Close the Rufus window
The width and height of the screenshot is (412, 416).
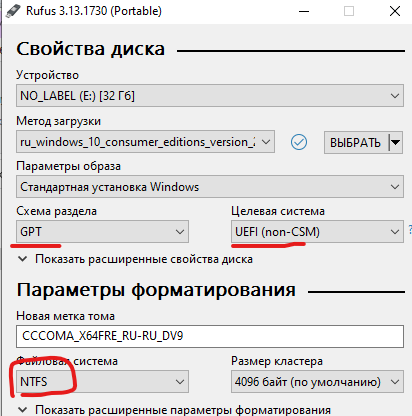[x=395, y=11]
